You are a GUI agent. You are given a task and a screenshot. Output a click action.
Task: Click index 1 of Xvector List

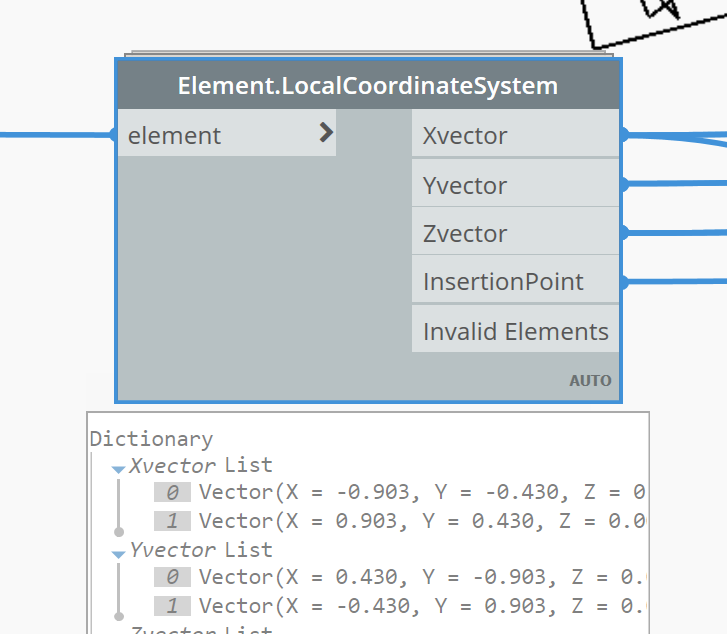tap(173, 521)
